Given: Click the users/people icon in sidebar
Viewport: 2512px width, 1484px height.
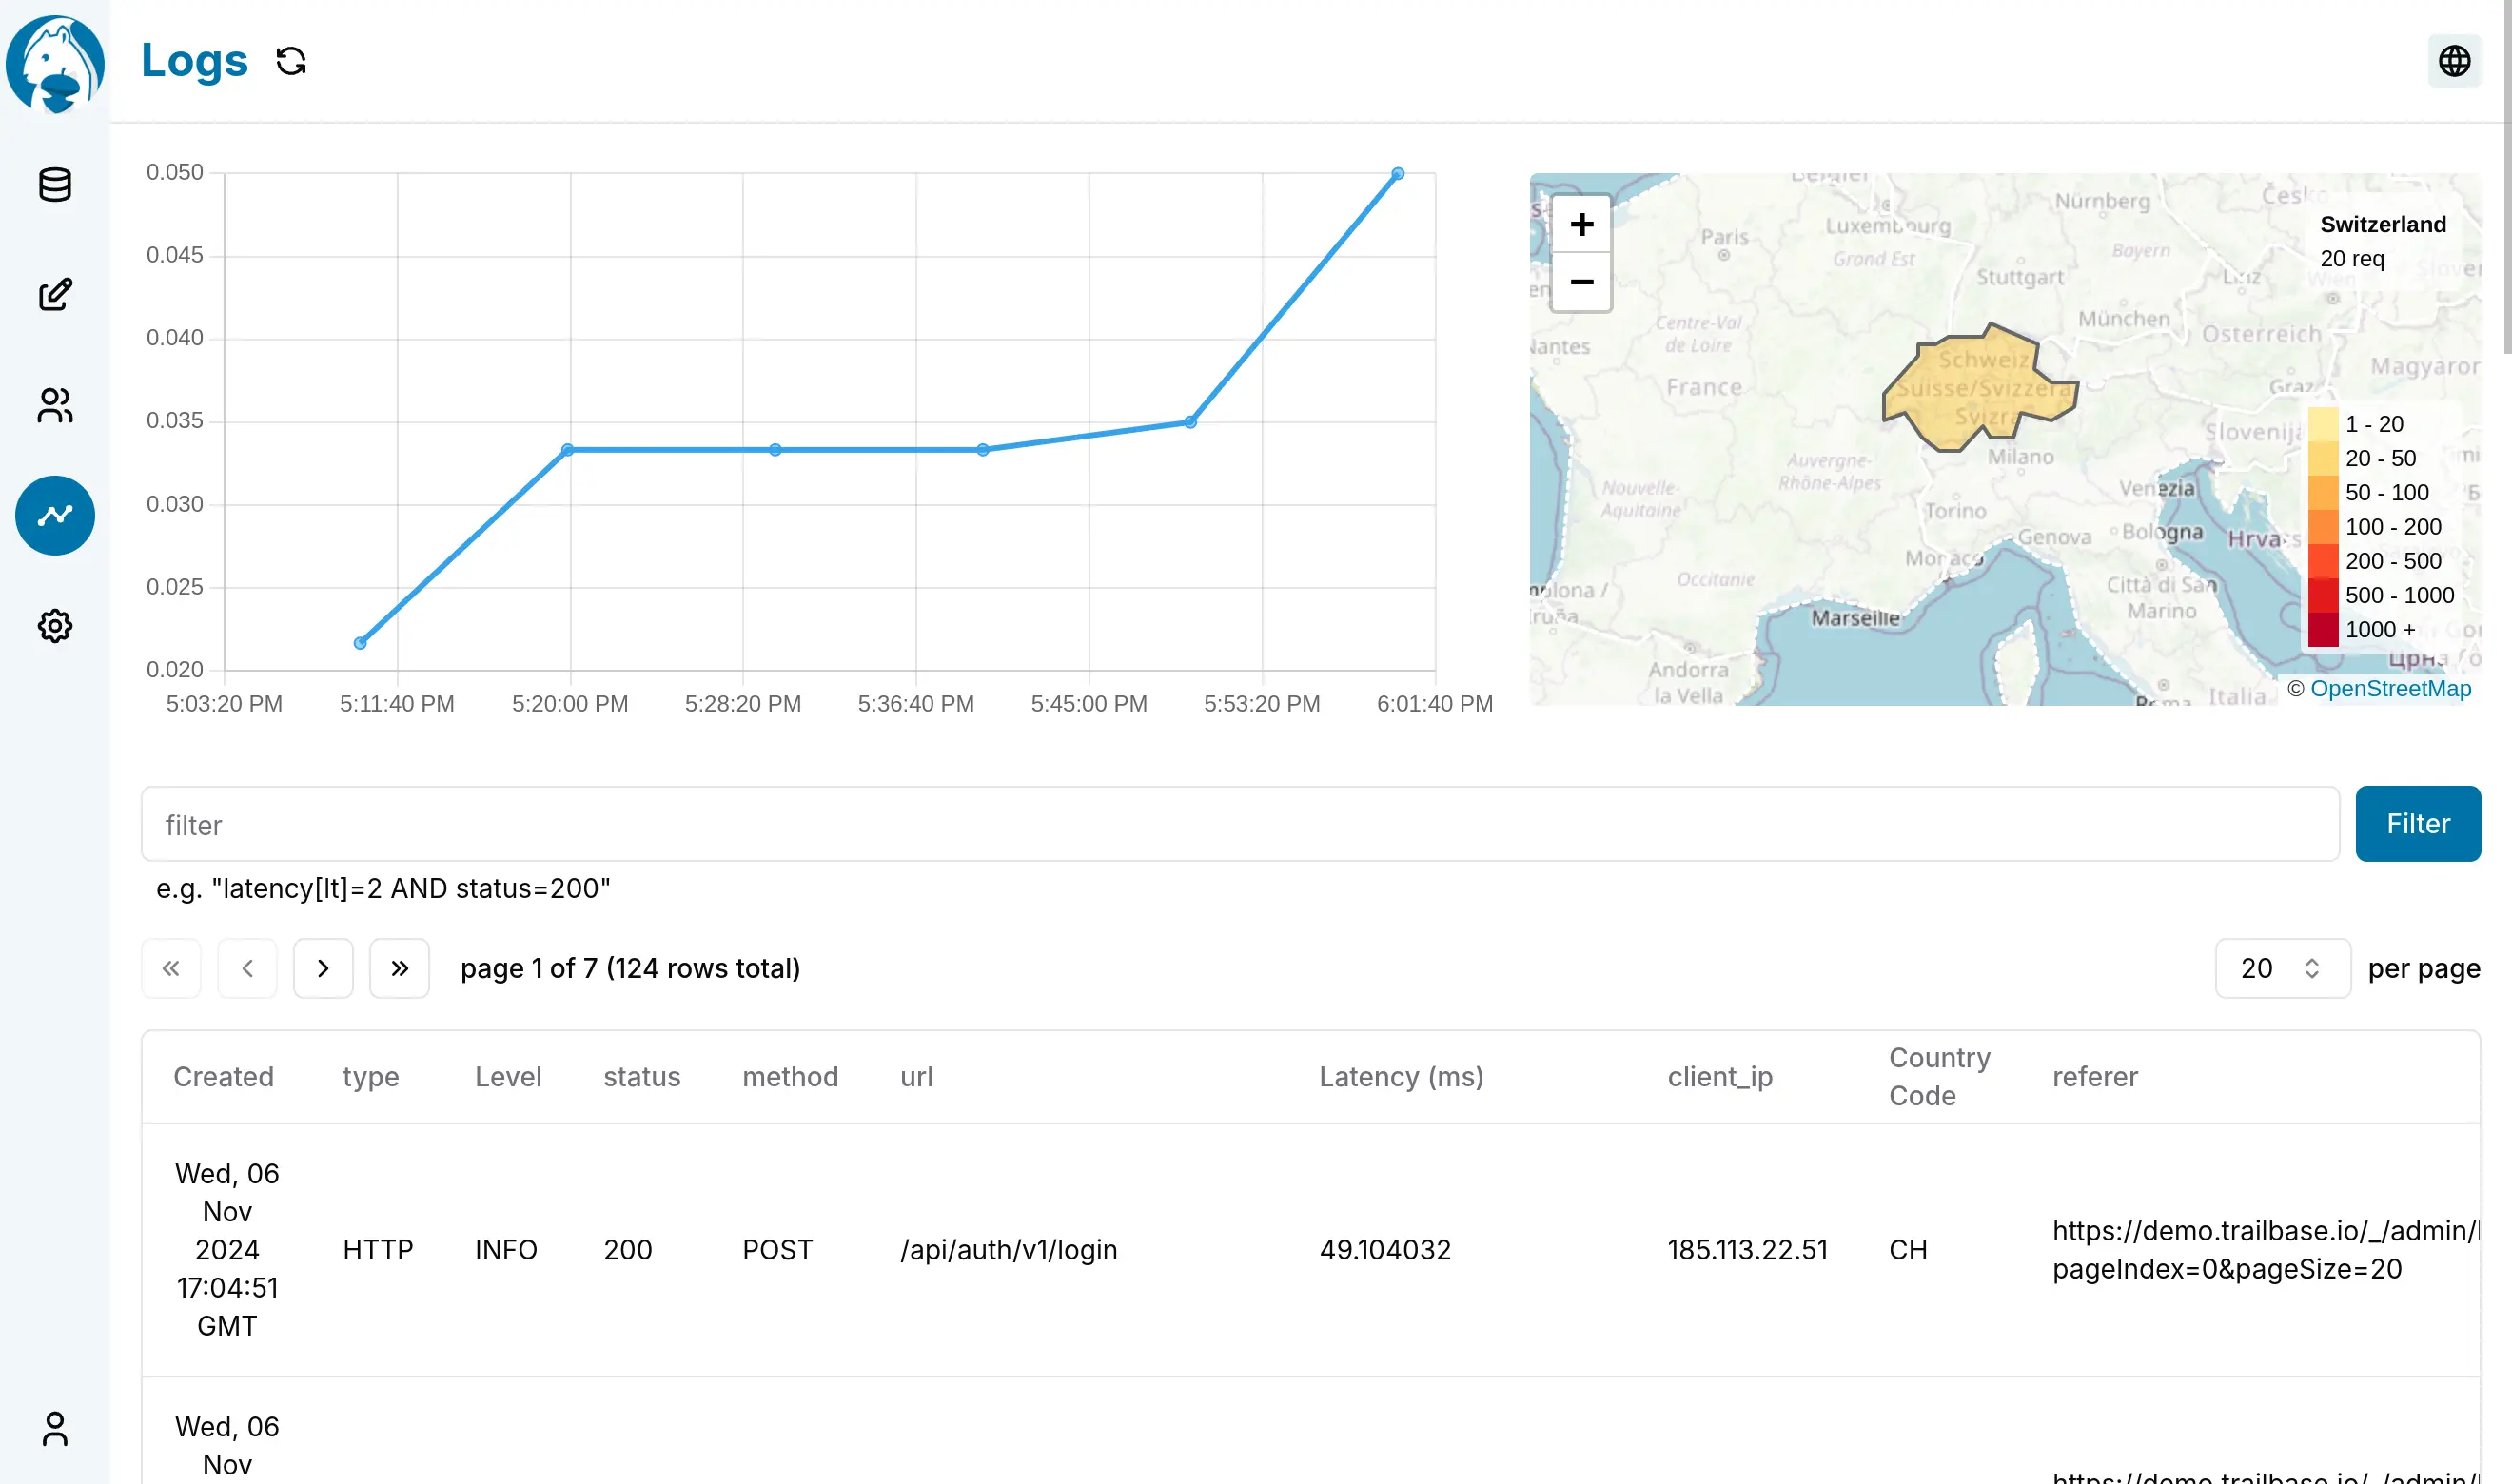Looking at the screenshot, I should point(53,404).
